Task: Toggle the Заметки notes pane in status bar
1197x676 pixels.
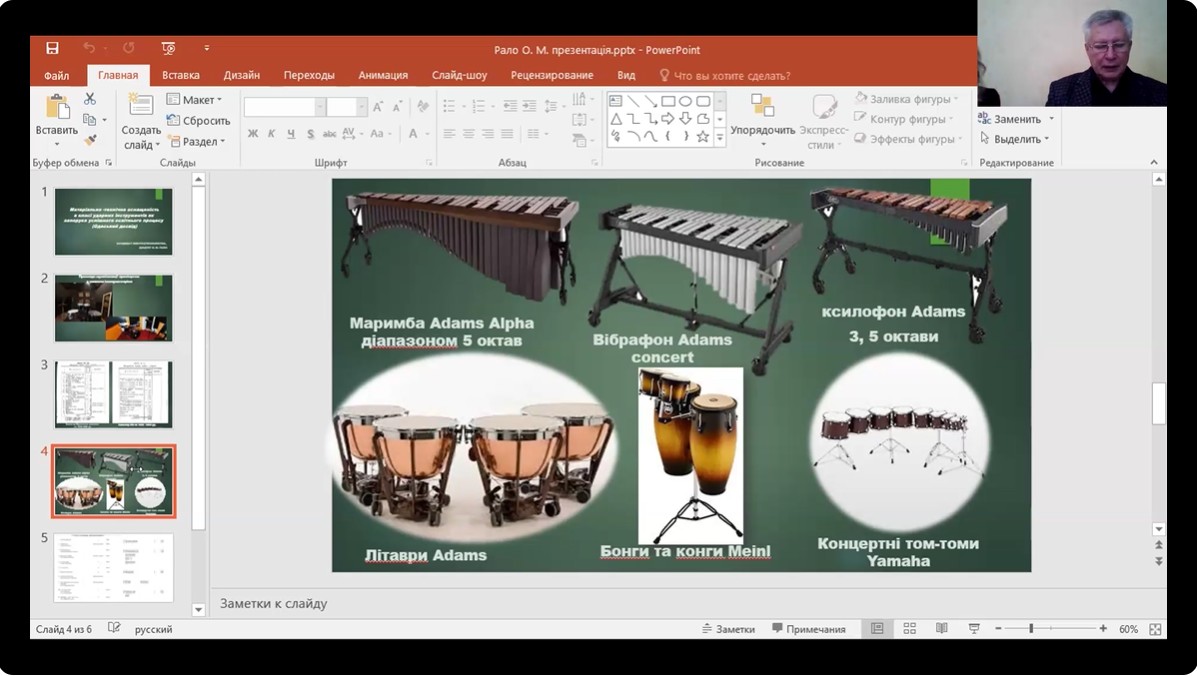Action: [x=728, y=629]
